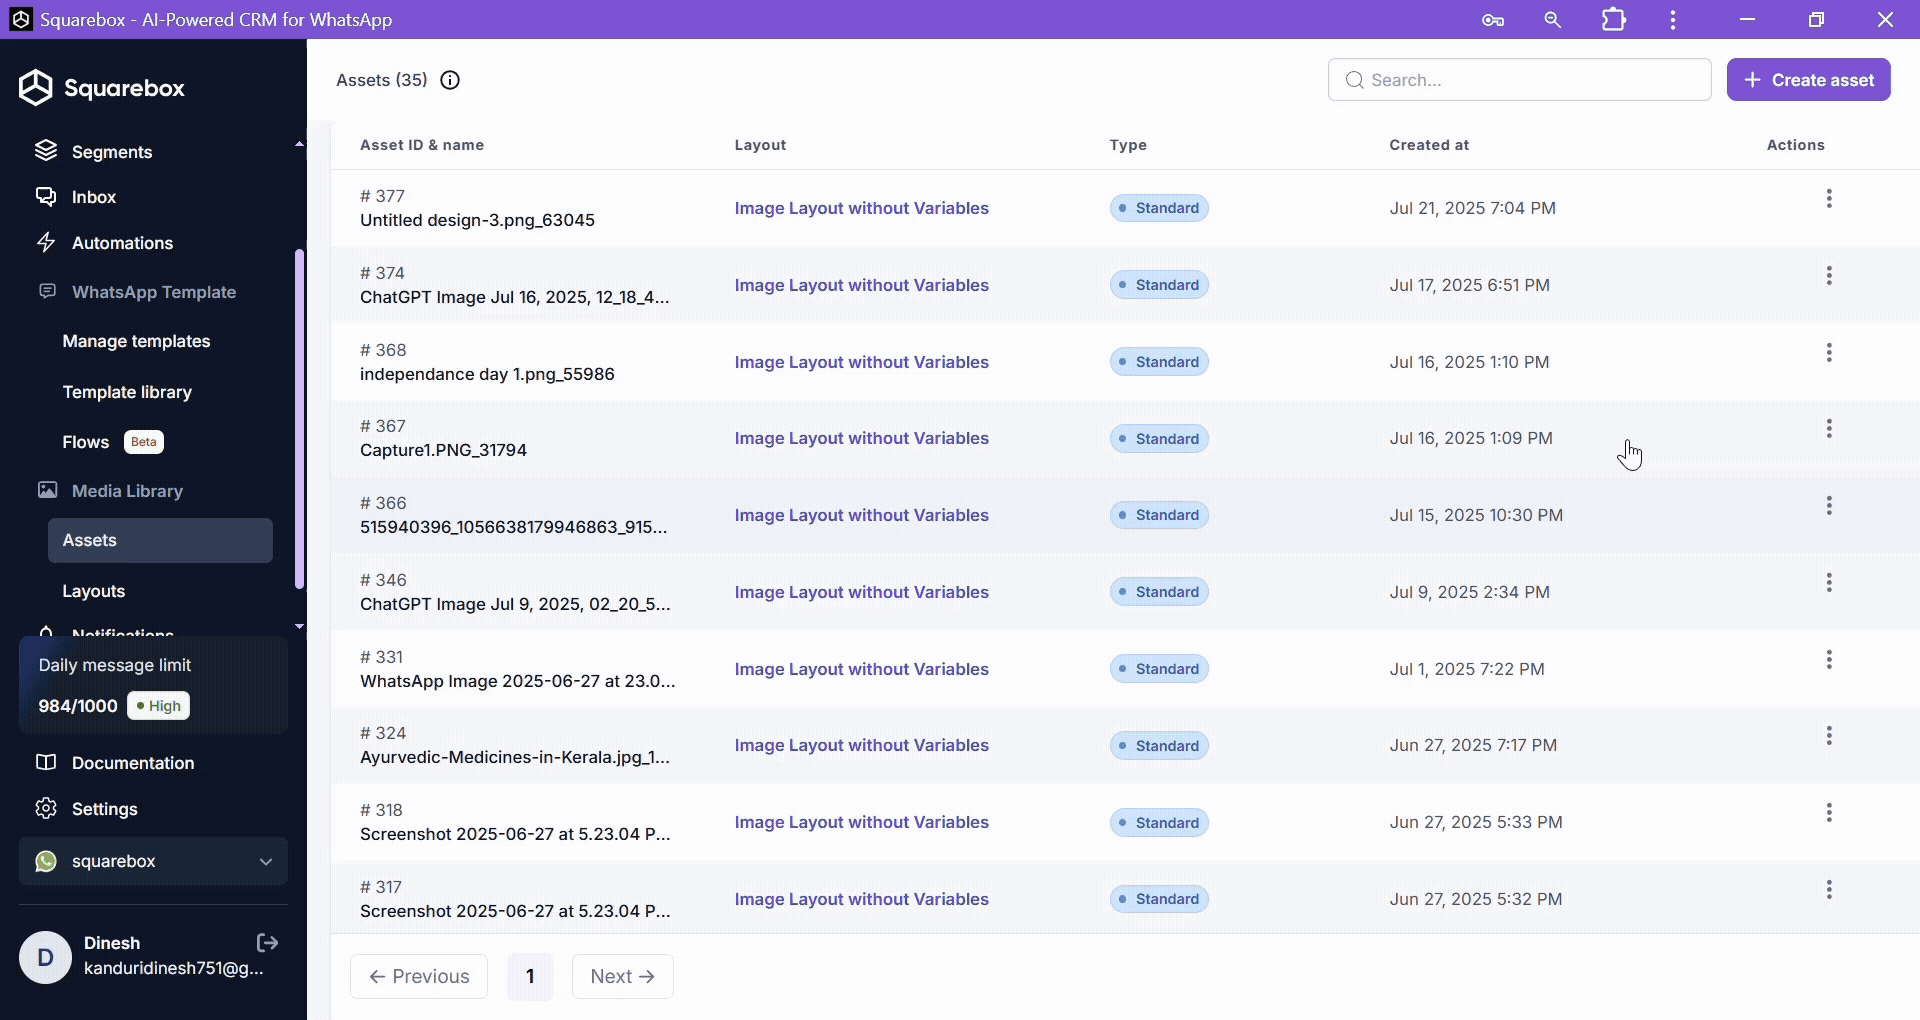
Task: Select Layouts under Media Library
Action: point(94,591)
